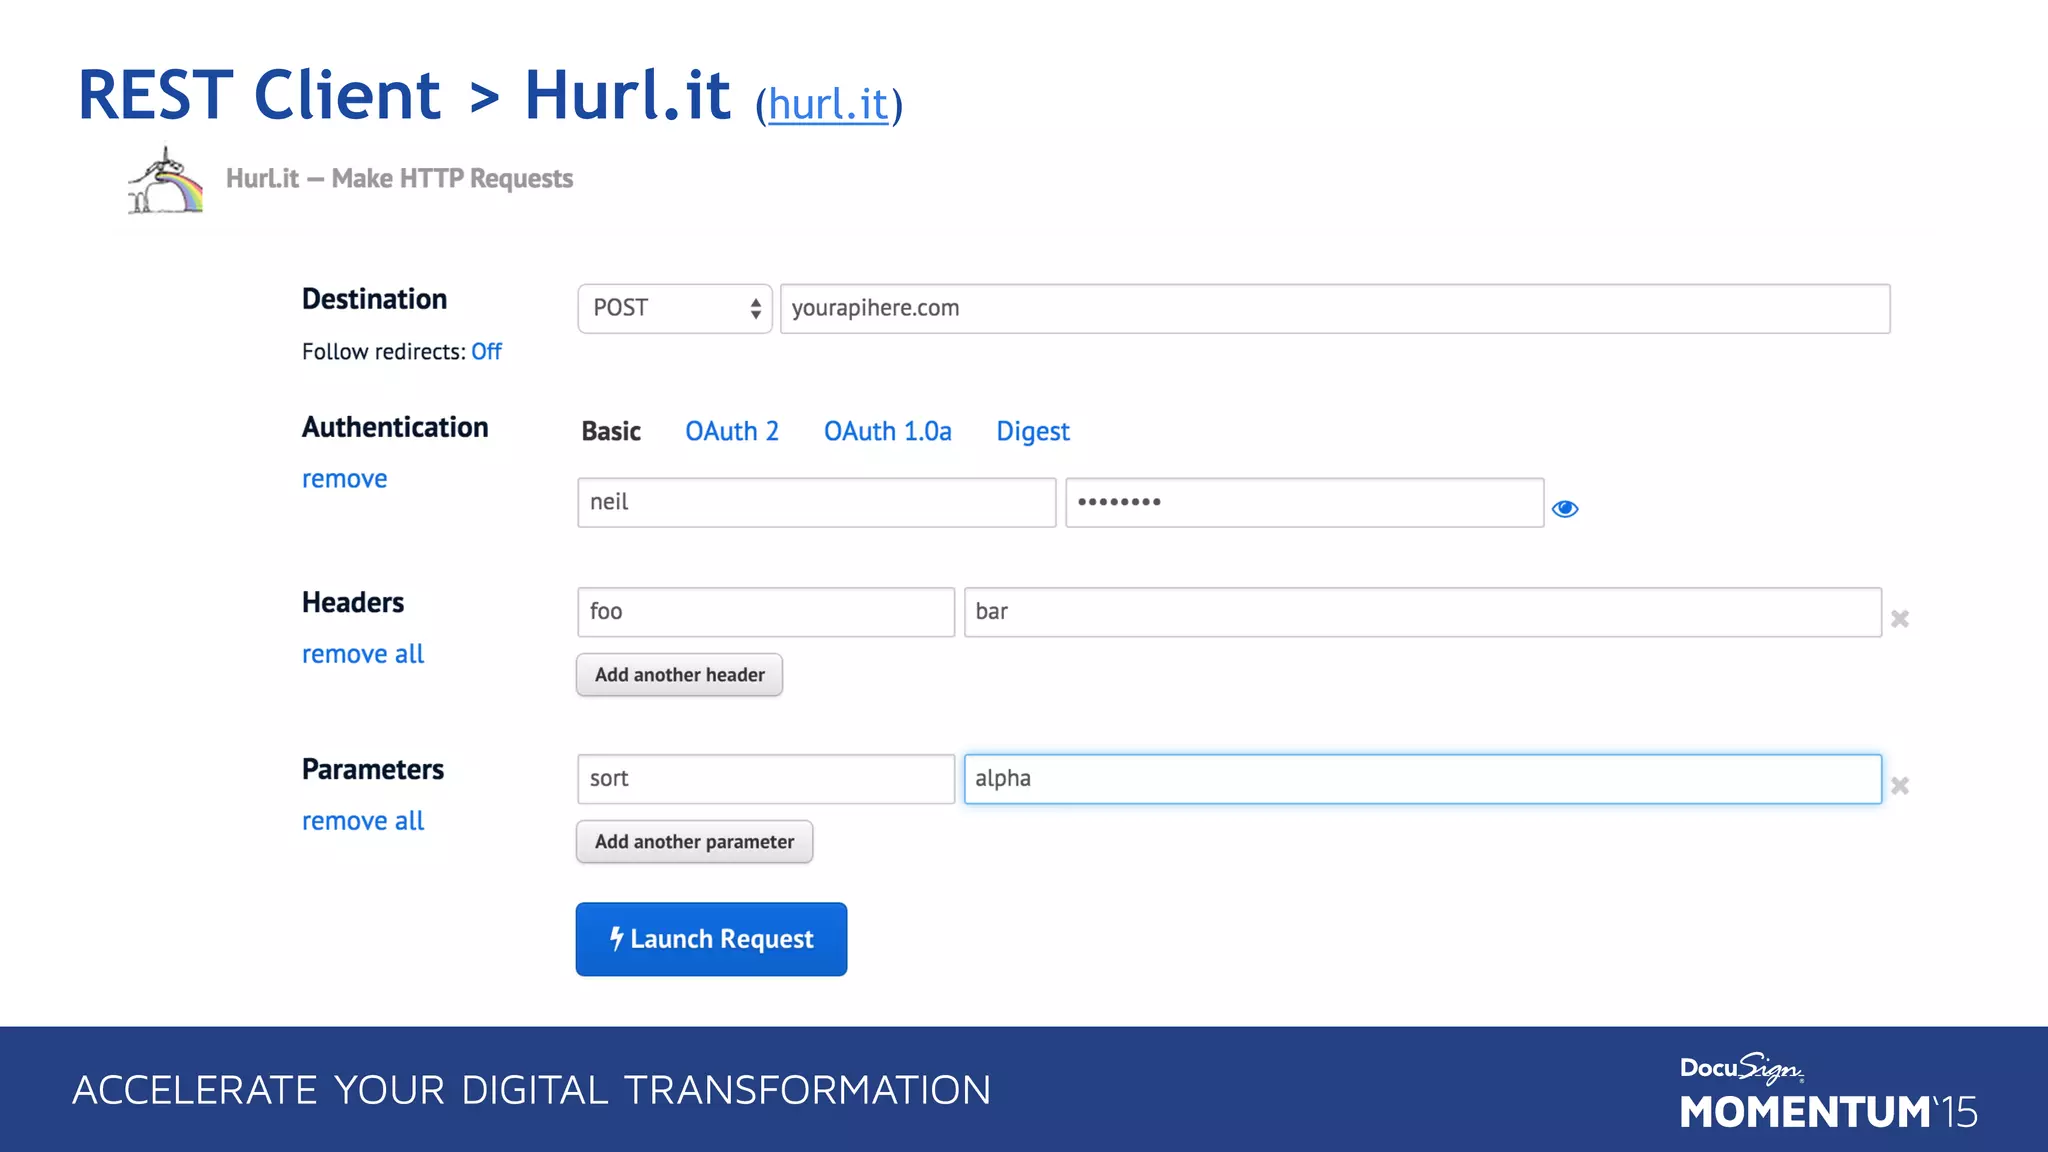The width and height of the screenshot is (2048, 1152).
Task: Delete the sort parameter with X icon
Action: point(1900,786)
